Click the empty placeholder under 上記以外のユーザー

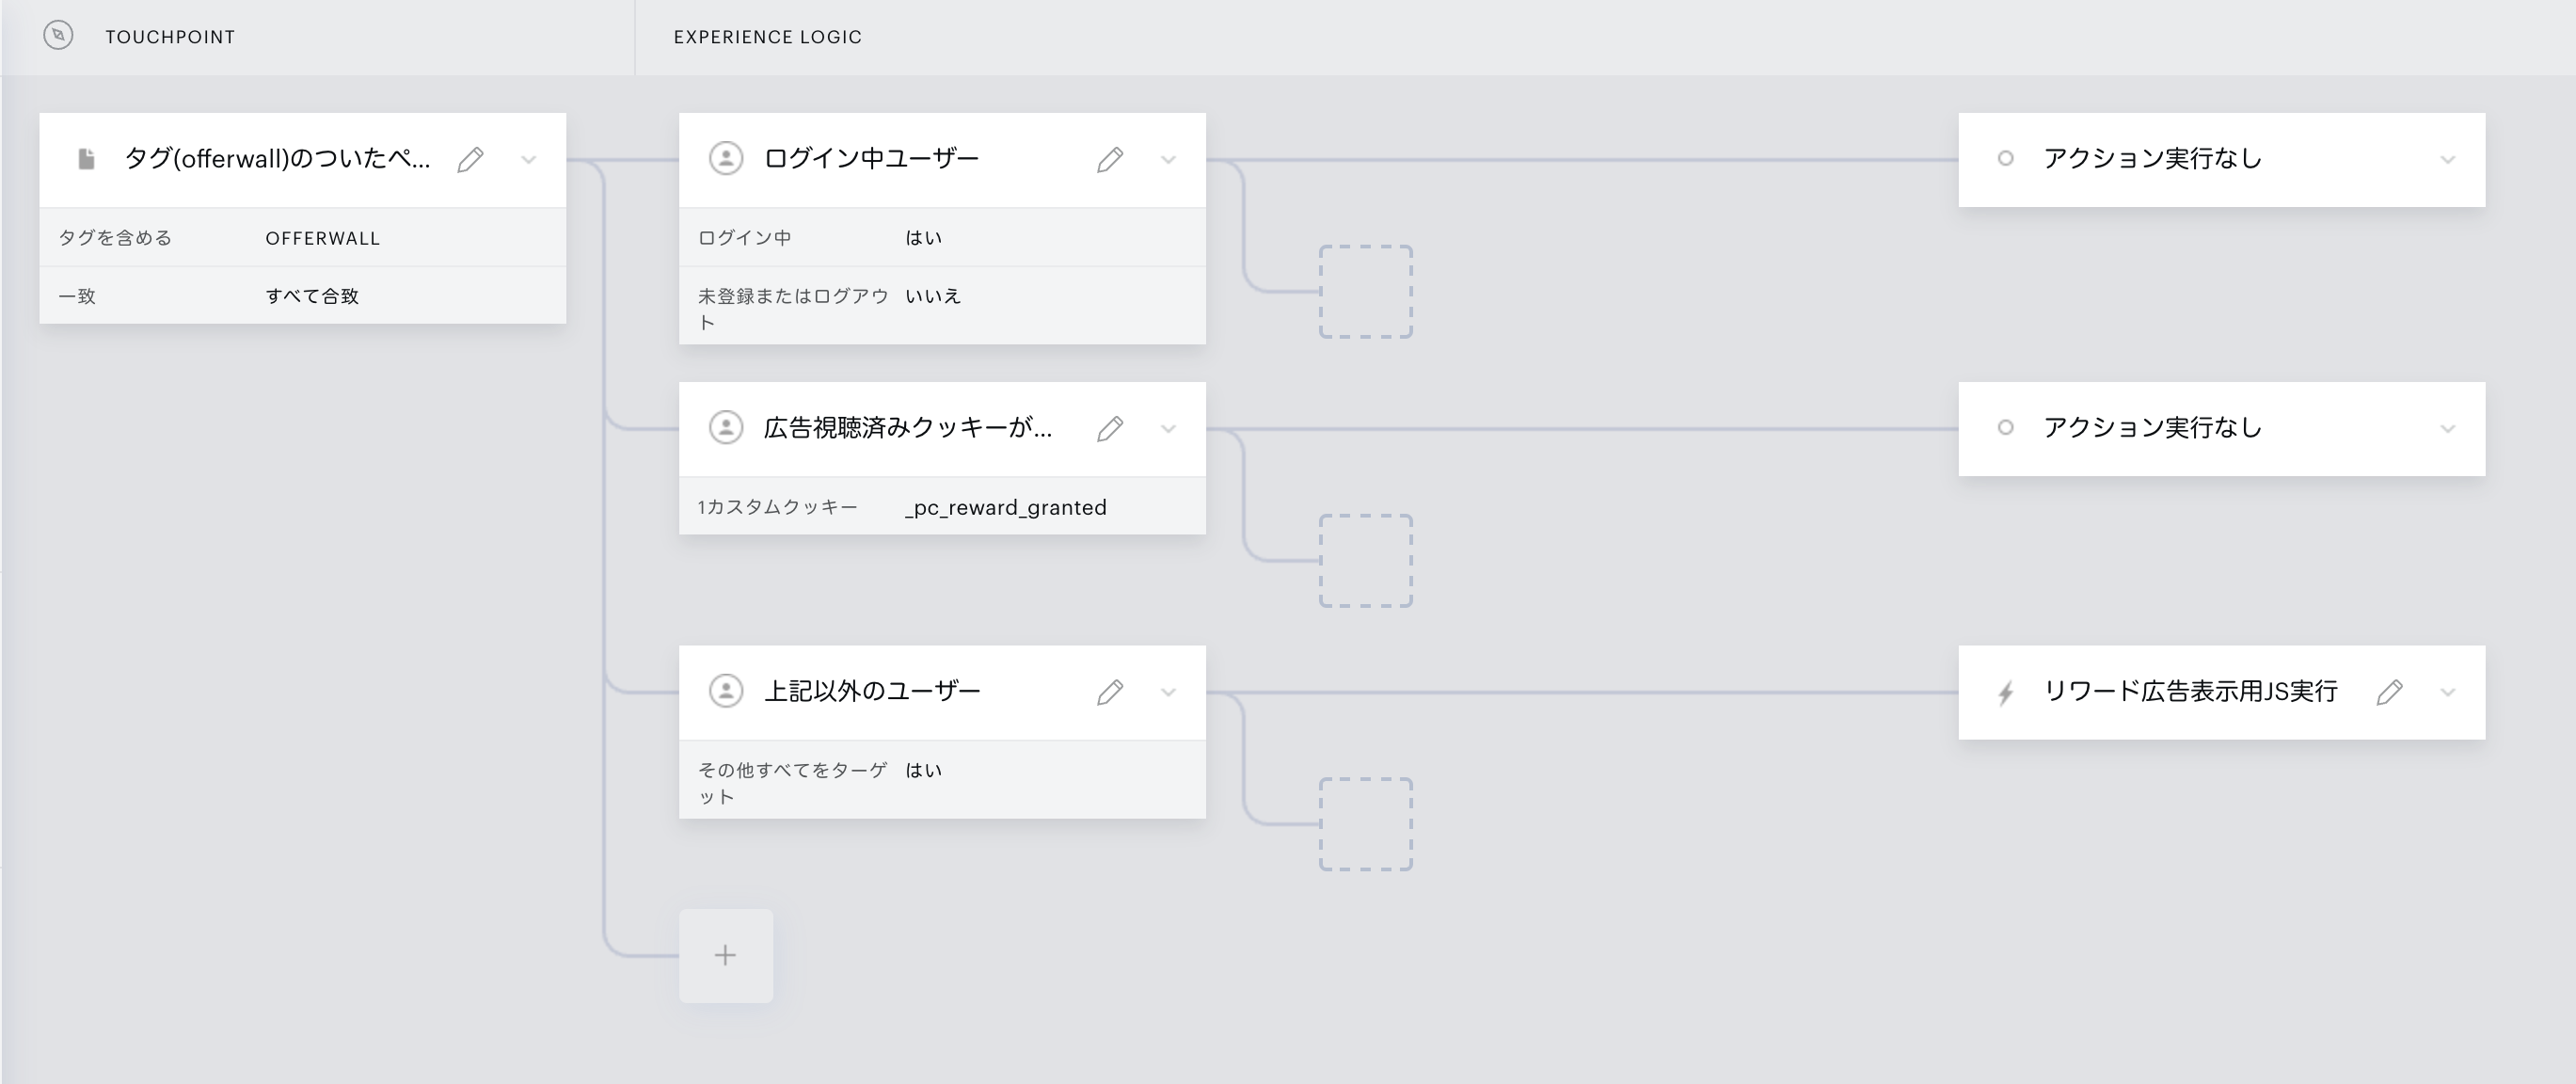pyautogui.click(x=1365, y=824)
